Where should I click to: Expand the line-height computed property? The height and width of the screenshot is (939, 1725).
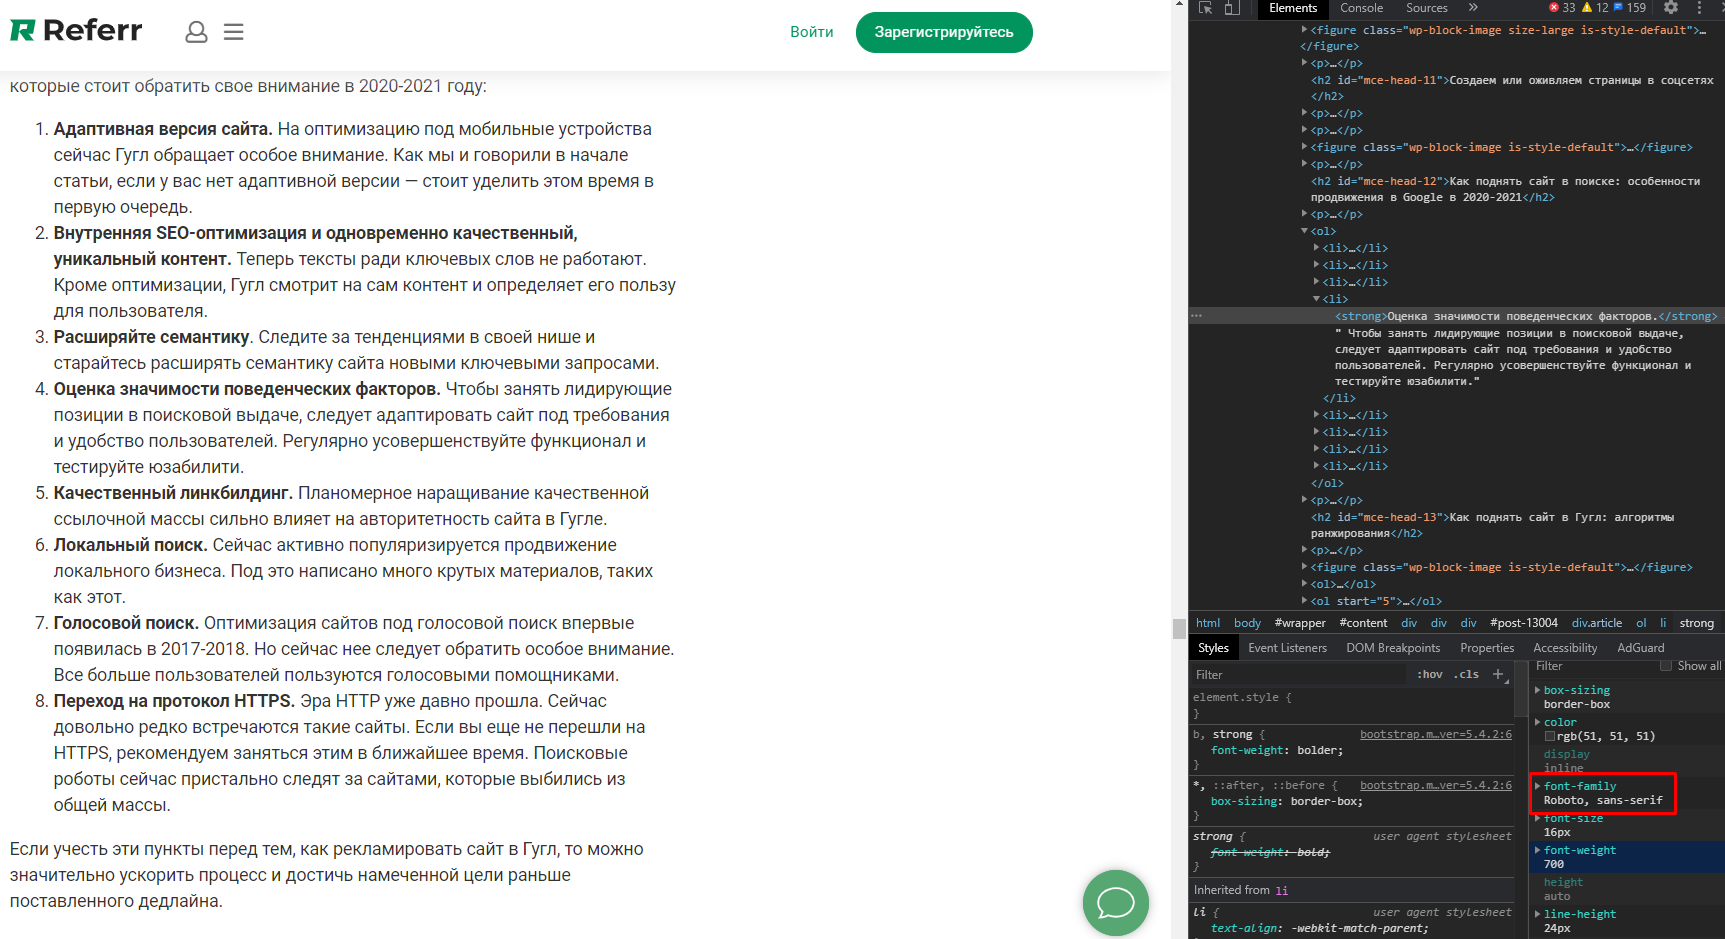[1538, 914]
